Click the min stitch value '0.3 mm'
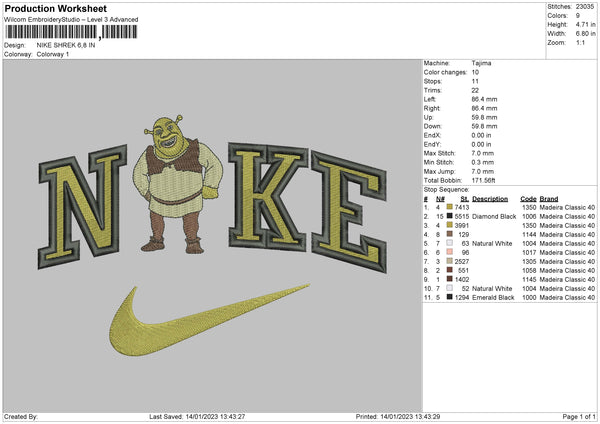The image size is (600, 424). (x=483, y=162)
